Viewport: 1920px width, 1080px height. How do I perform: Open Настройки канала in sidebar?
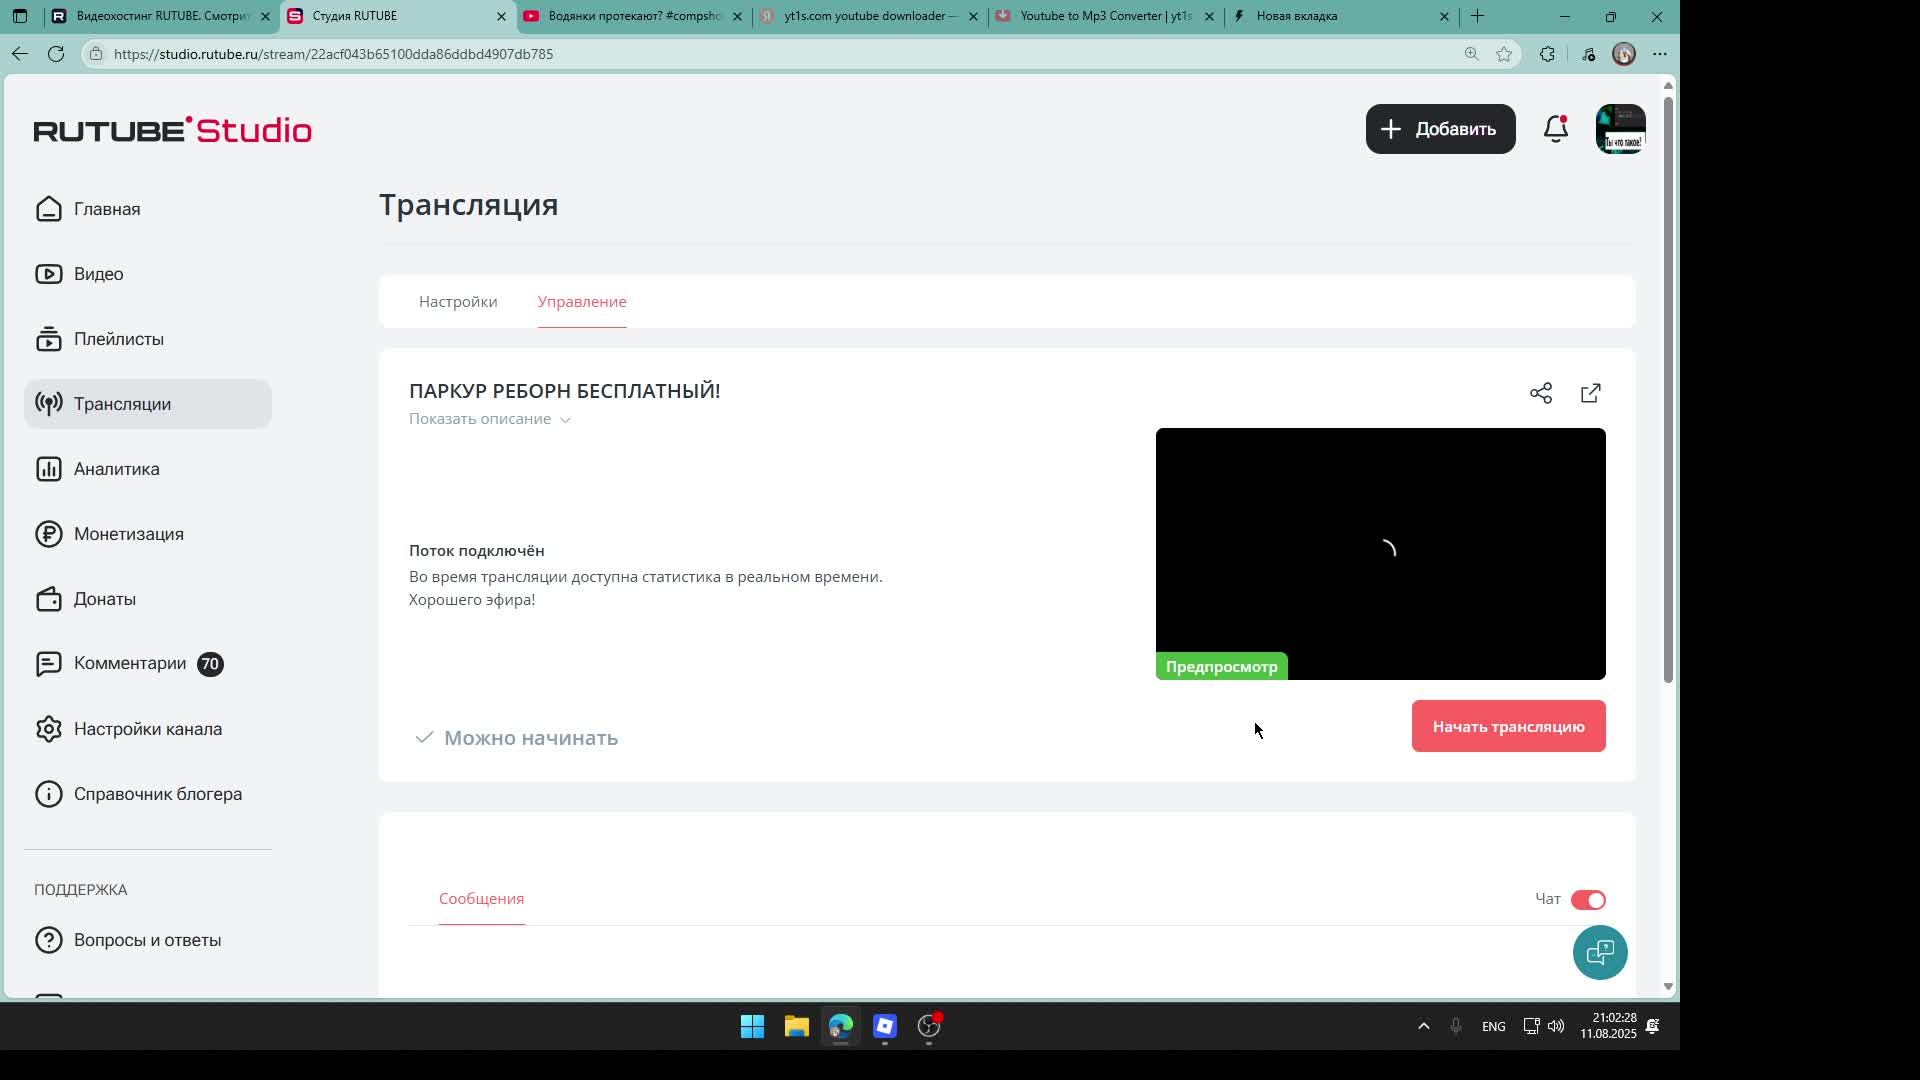(x=147, y=729)
